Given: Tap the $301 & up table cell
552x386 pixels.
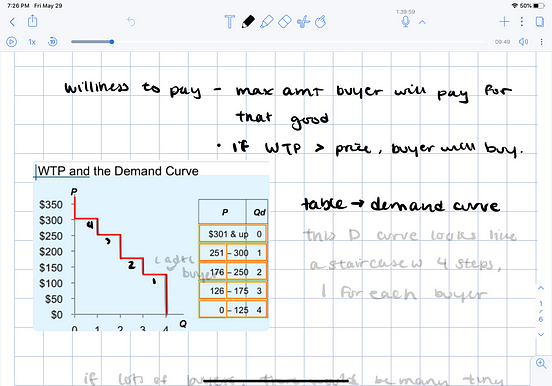Looking at the screenshot, I should coord(228,234).
